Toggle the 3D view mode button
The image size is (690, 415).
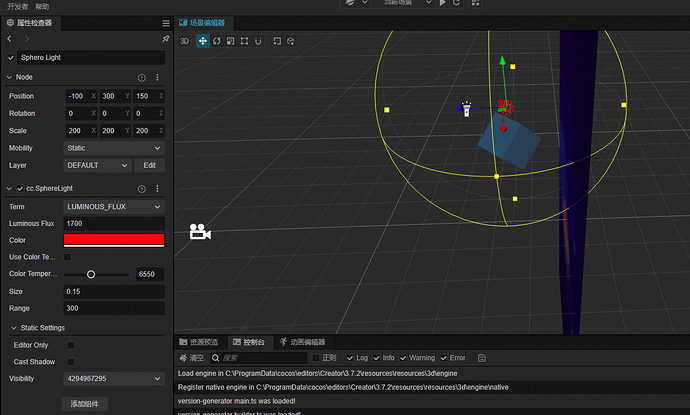pyautogui.click(x=184, y=41)
